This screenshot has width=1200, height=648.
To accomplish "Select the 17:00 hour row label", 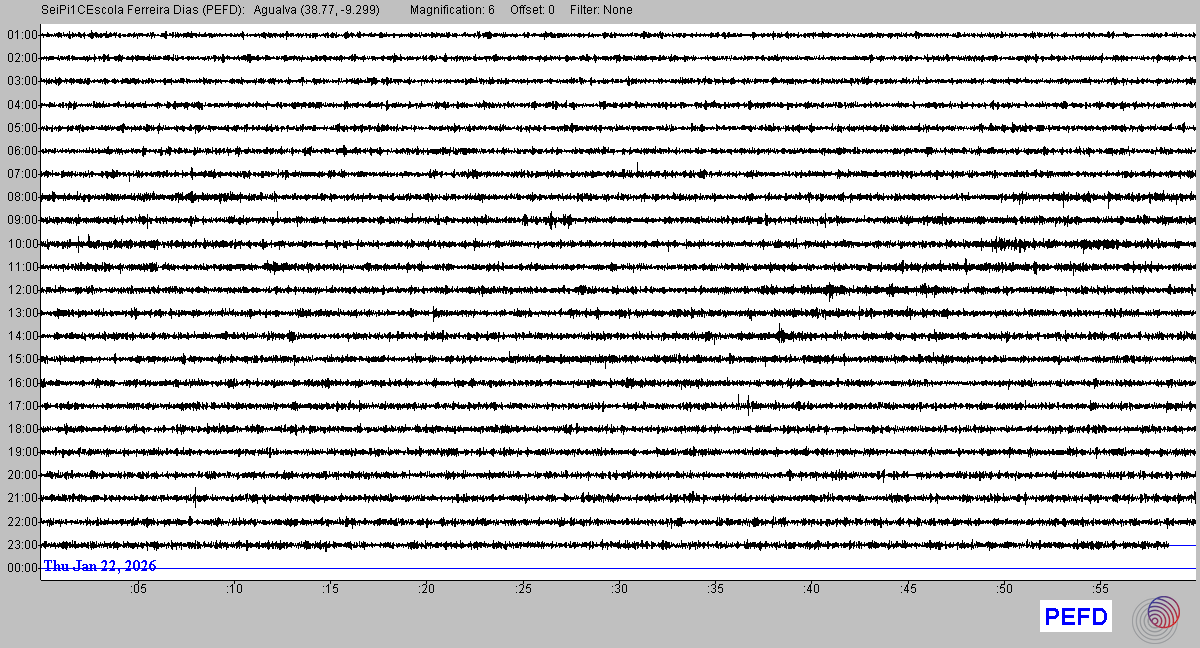I will pos(22,406).
